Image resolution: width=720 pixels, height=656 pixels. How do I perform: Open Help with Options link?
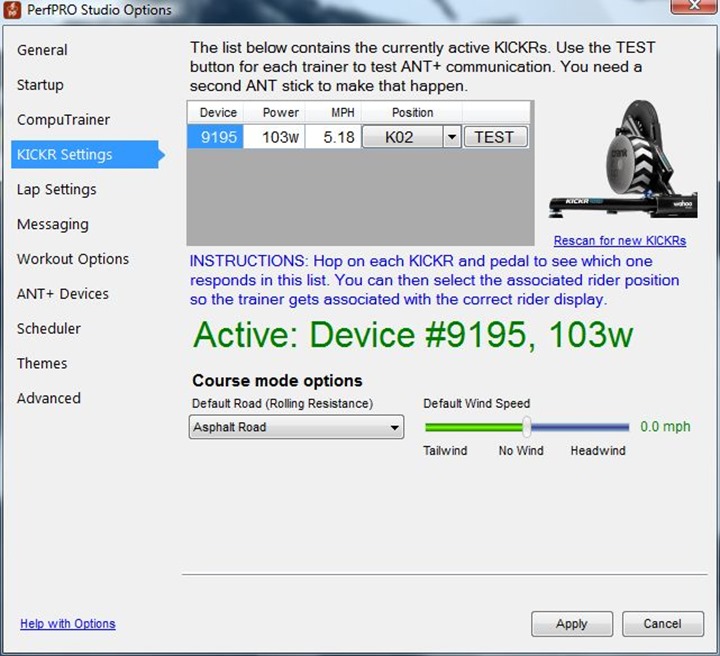(68, 623)
